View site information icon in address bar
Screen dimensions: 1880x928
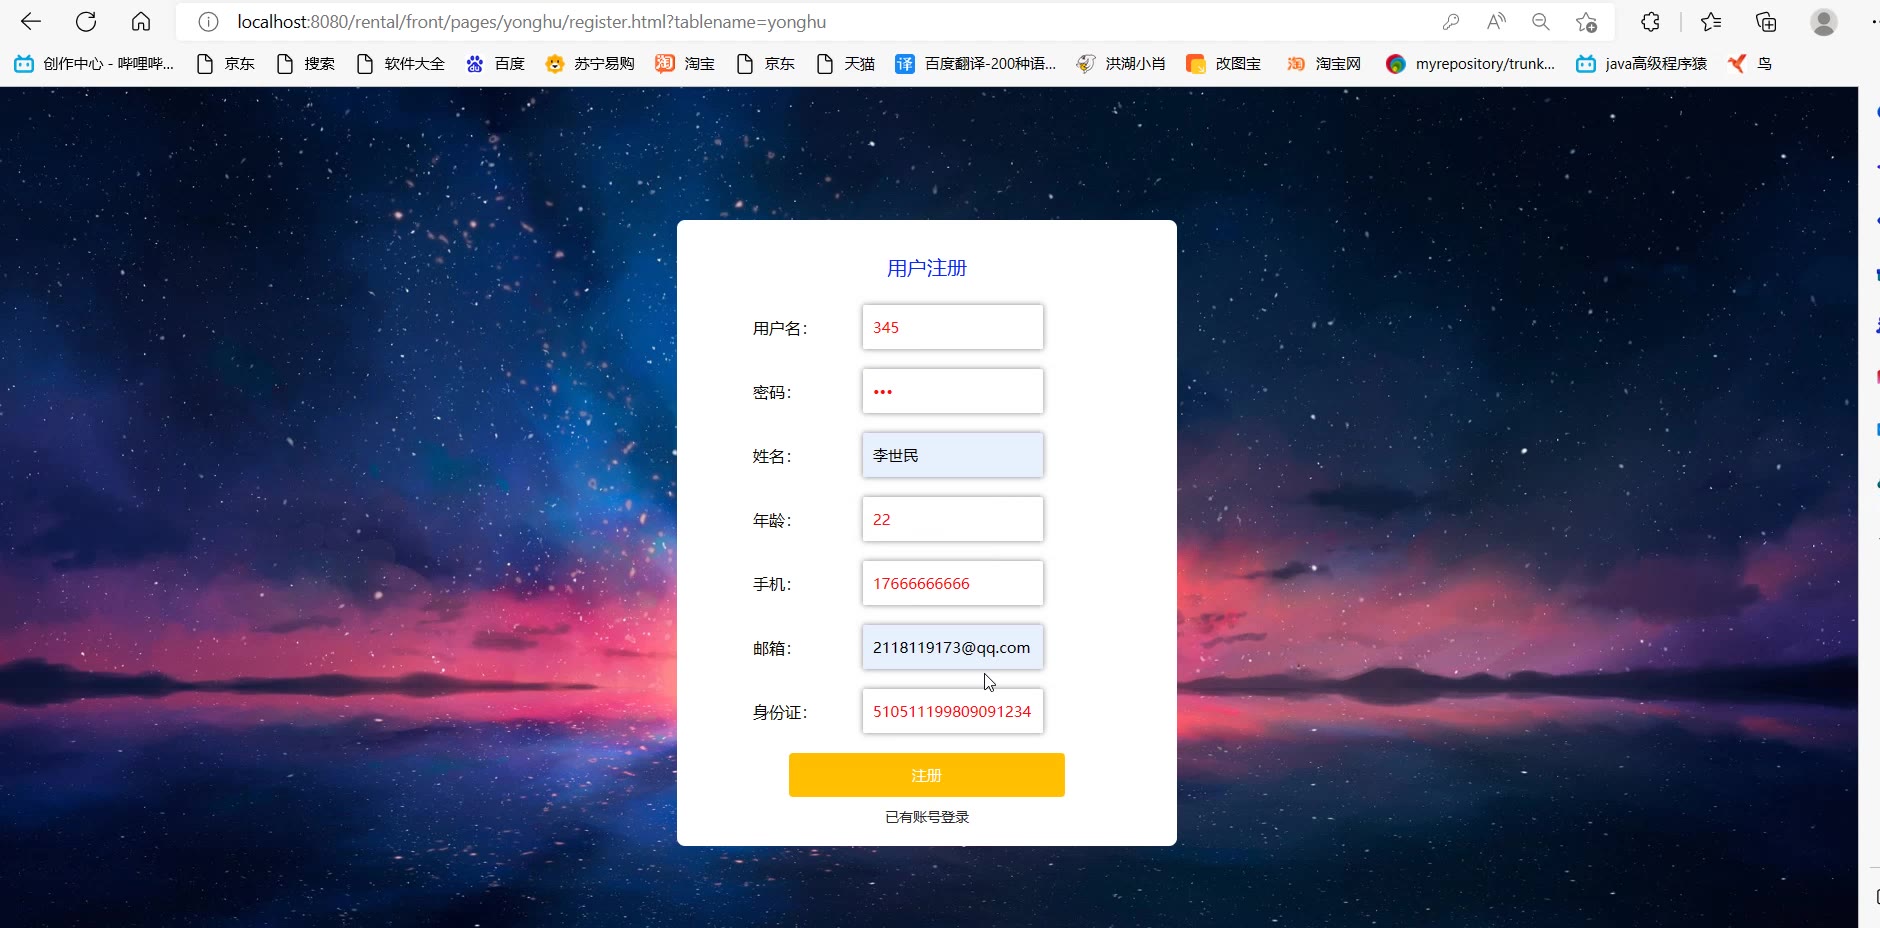[208, 22]
